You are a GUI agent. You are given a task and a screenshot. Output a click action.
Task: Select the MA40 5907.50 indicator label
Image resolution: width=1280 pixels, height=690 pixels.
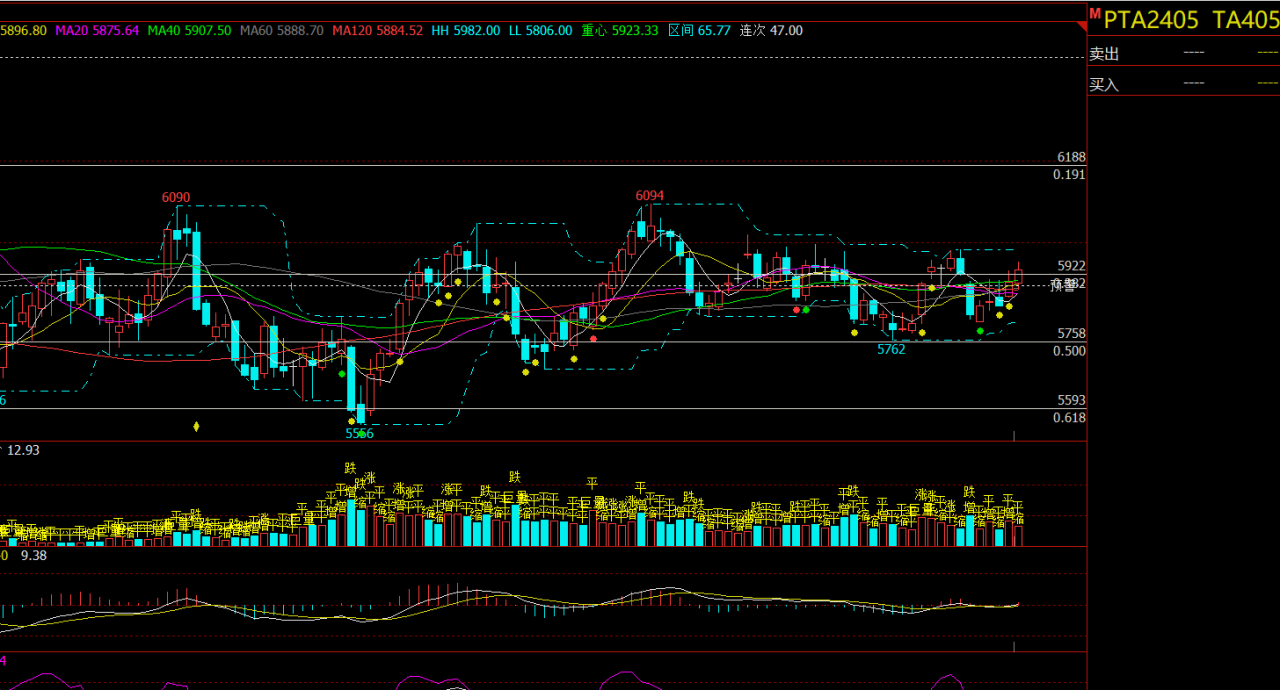pyautogui.click(x=189, y=31)
